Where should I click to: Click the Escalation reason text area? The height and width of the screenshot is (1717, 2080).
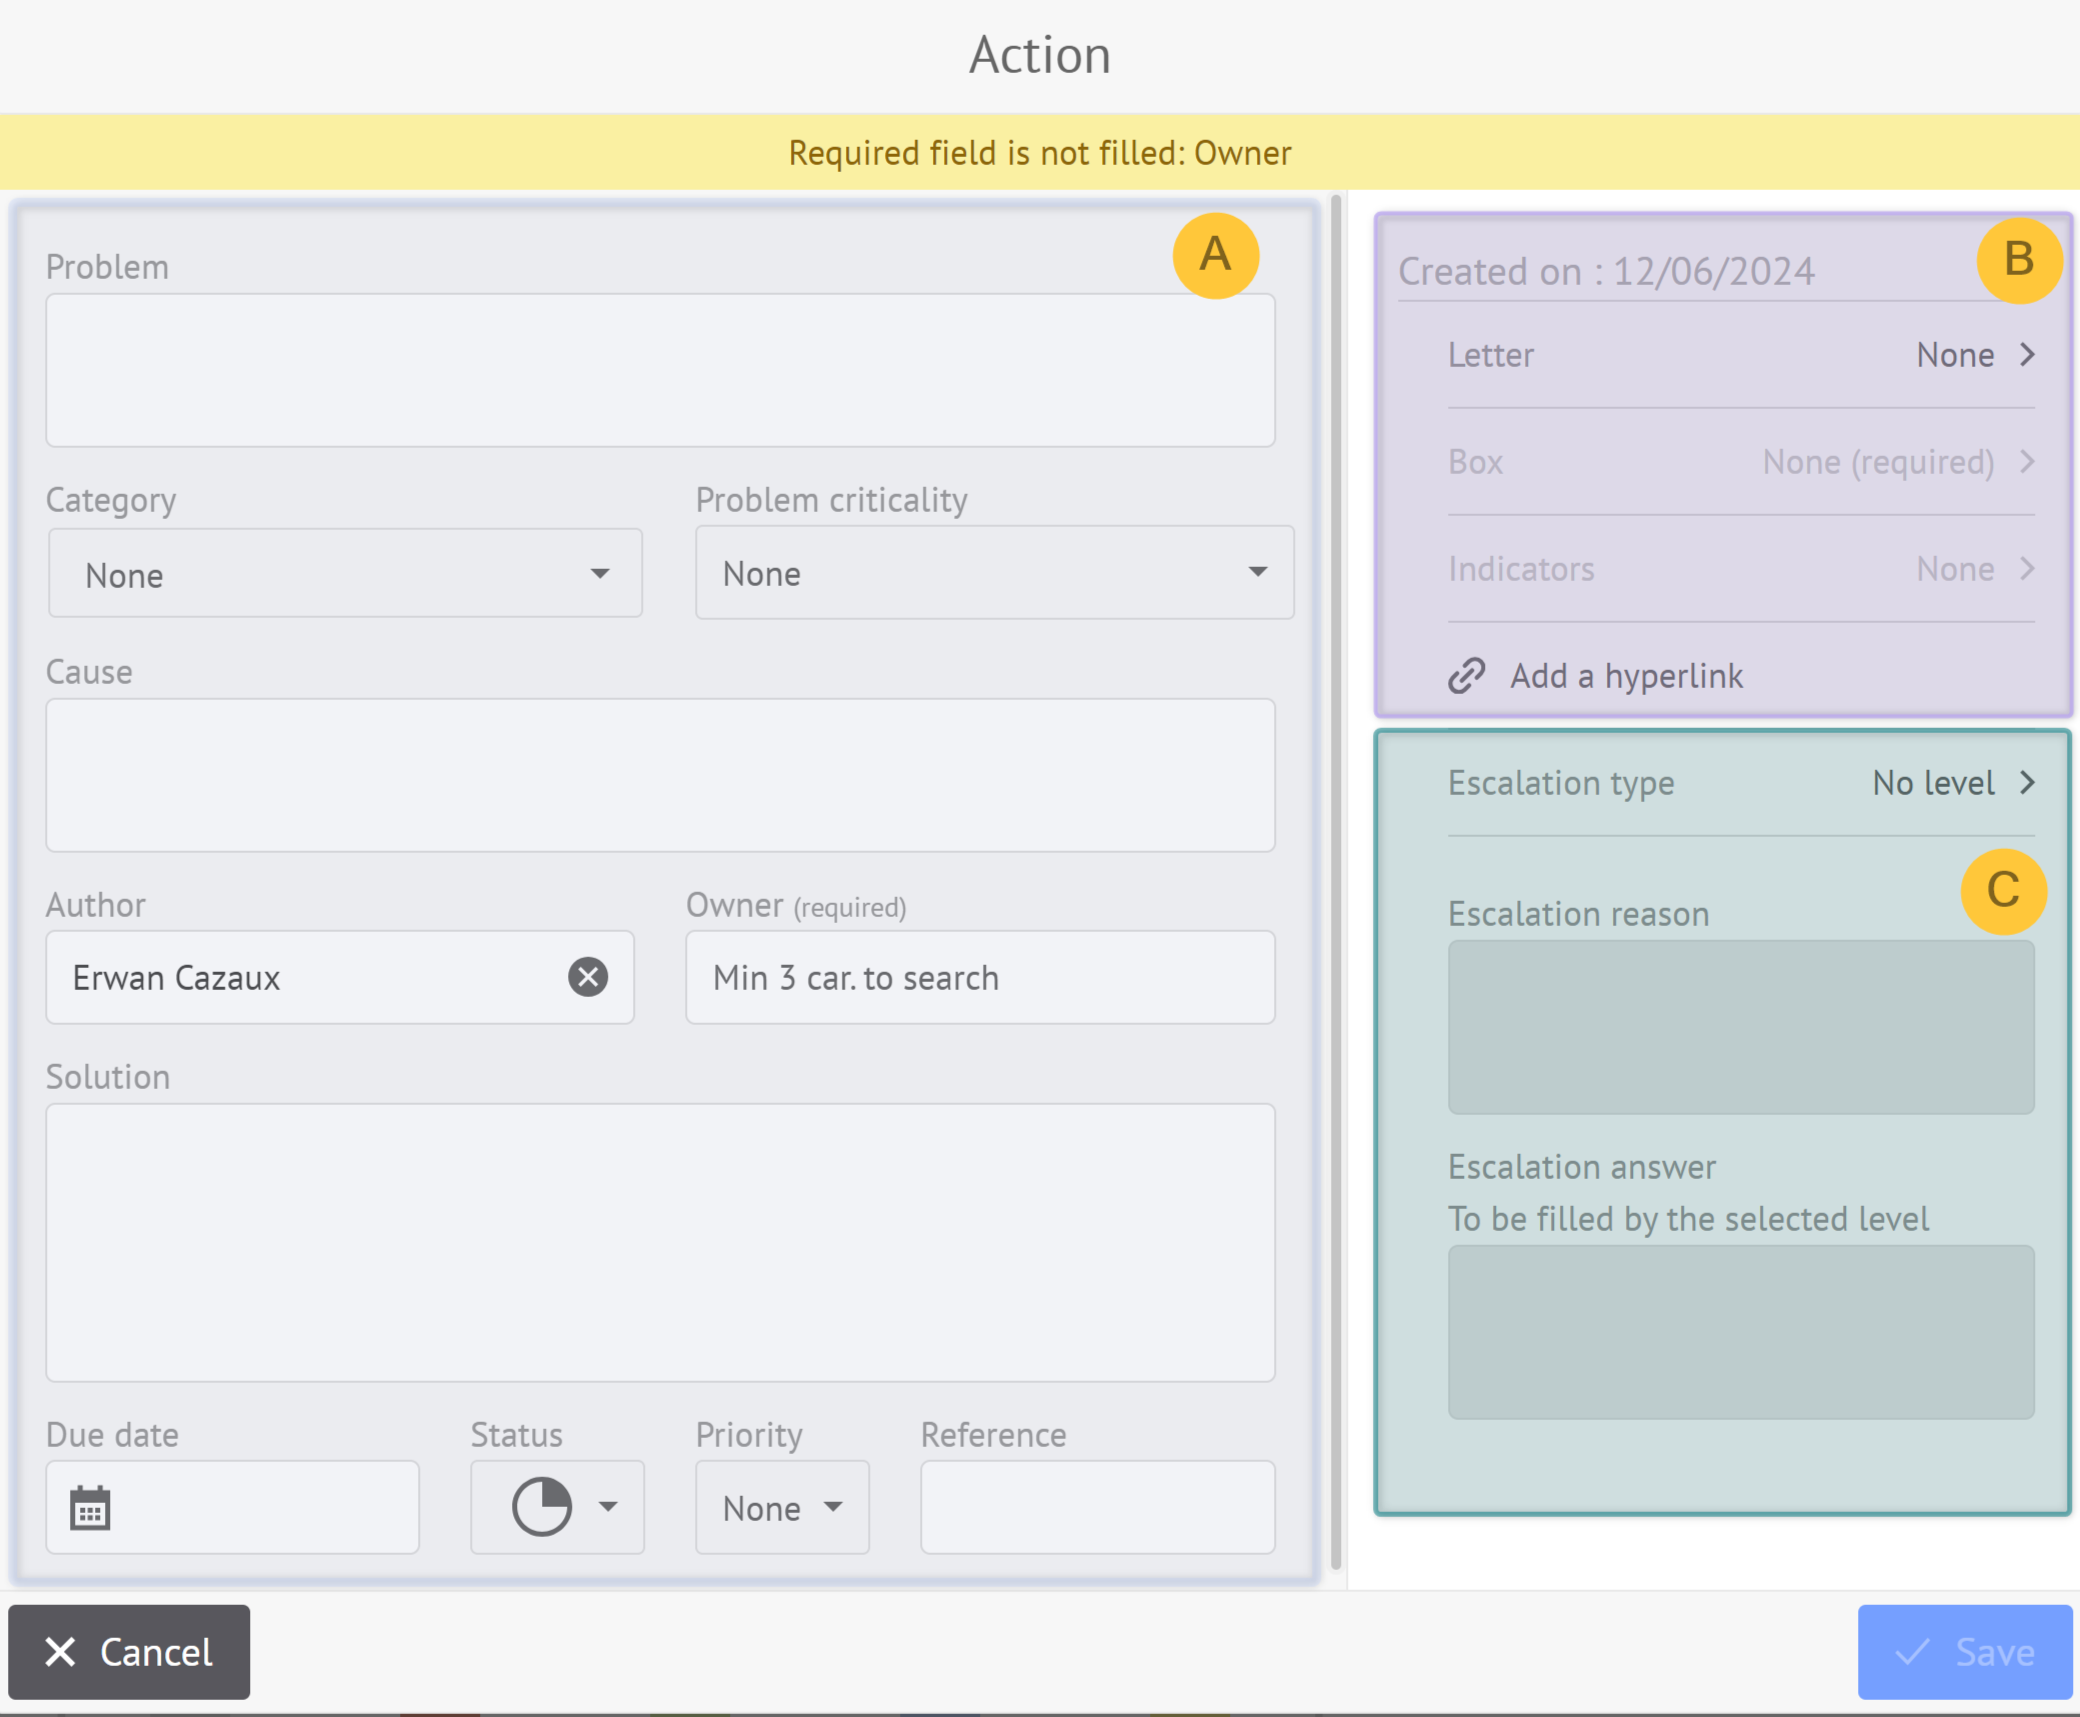coord(1741,1027)
